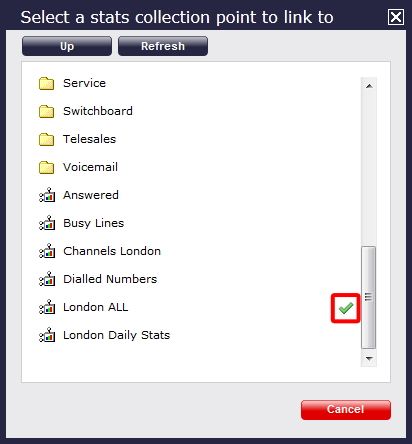Click the vertical scrollbar thumb

coord(369,297)
